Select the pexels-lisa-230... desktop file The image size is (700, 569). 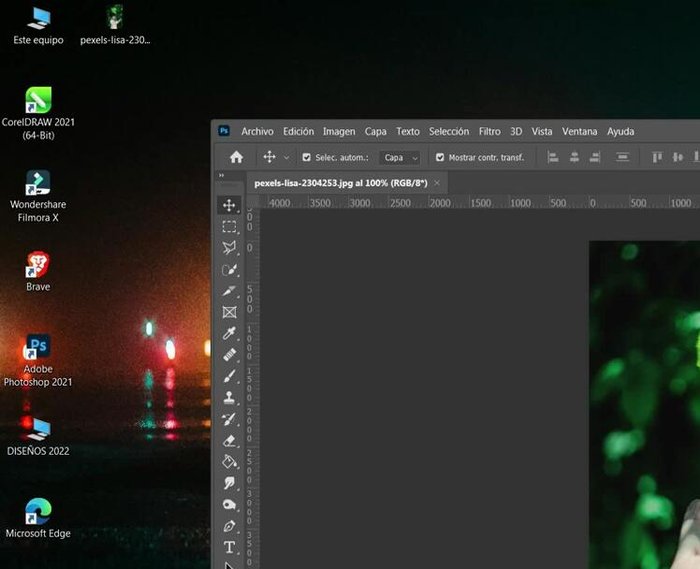(115, 26)
